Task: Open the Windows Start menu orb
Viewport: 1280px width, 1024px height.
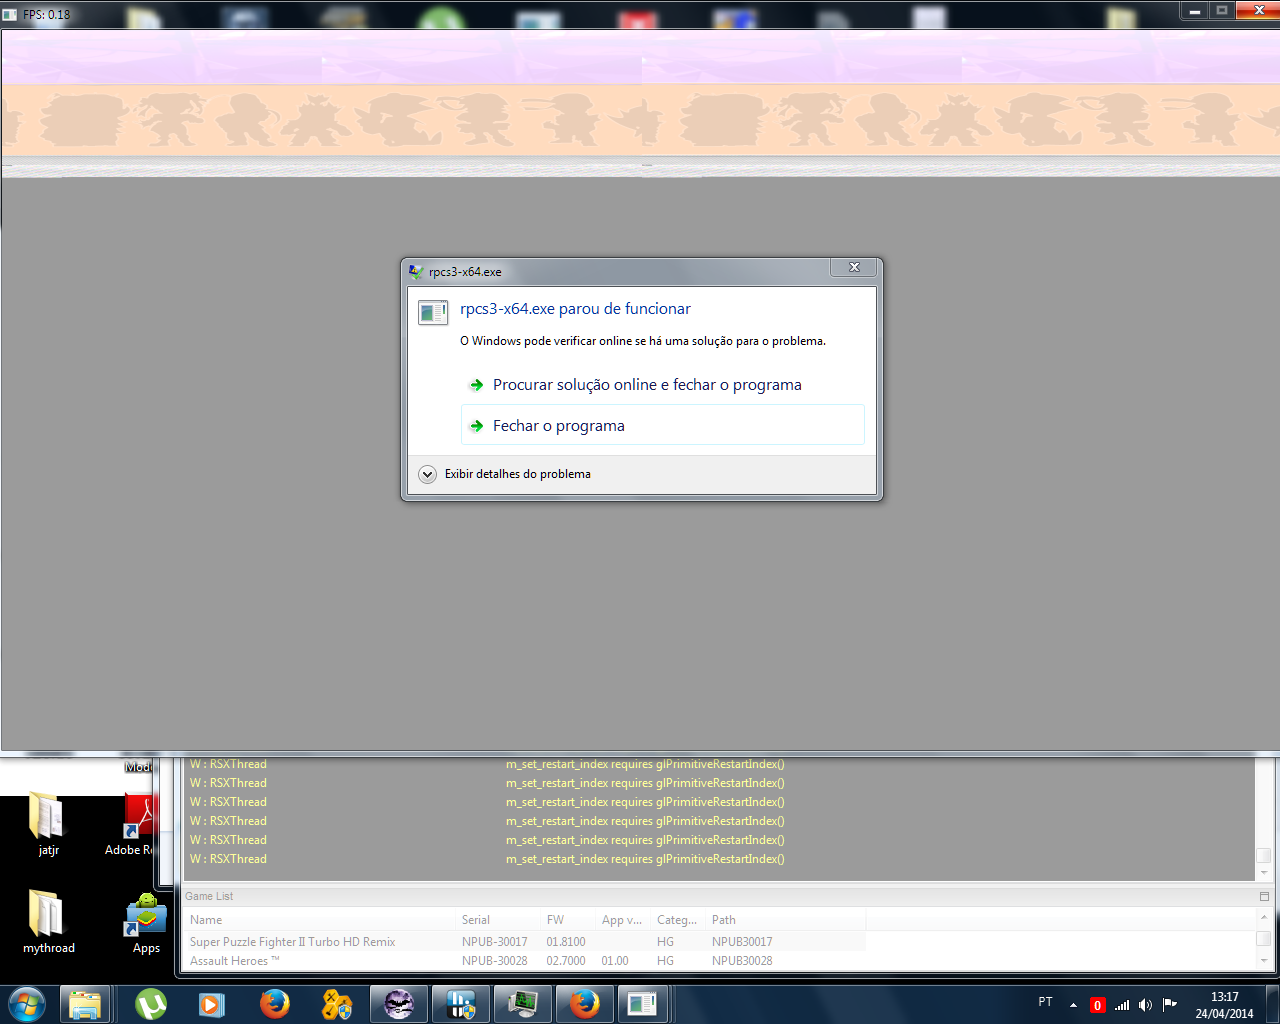Action: pos(27,1004)
